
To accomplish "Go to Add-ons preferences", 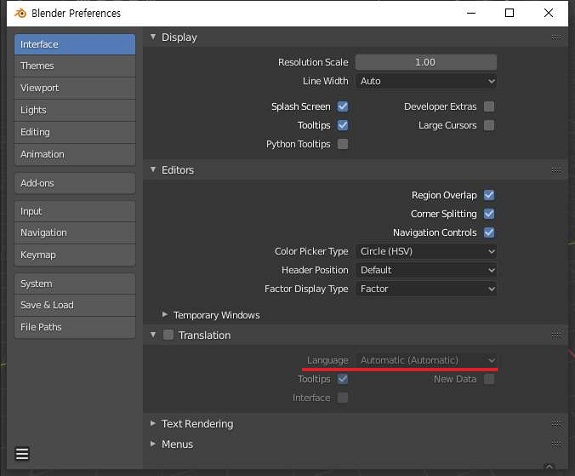I will point(75,183).
